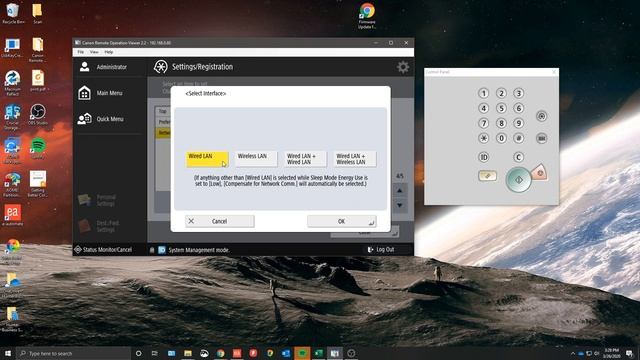Screen dimensions: 640x360
Task: Click the asterisk key on Control Panel
Action: click(483, 138)
